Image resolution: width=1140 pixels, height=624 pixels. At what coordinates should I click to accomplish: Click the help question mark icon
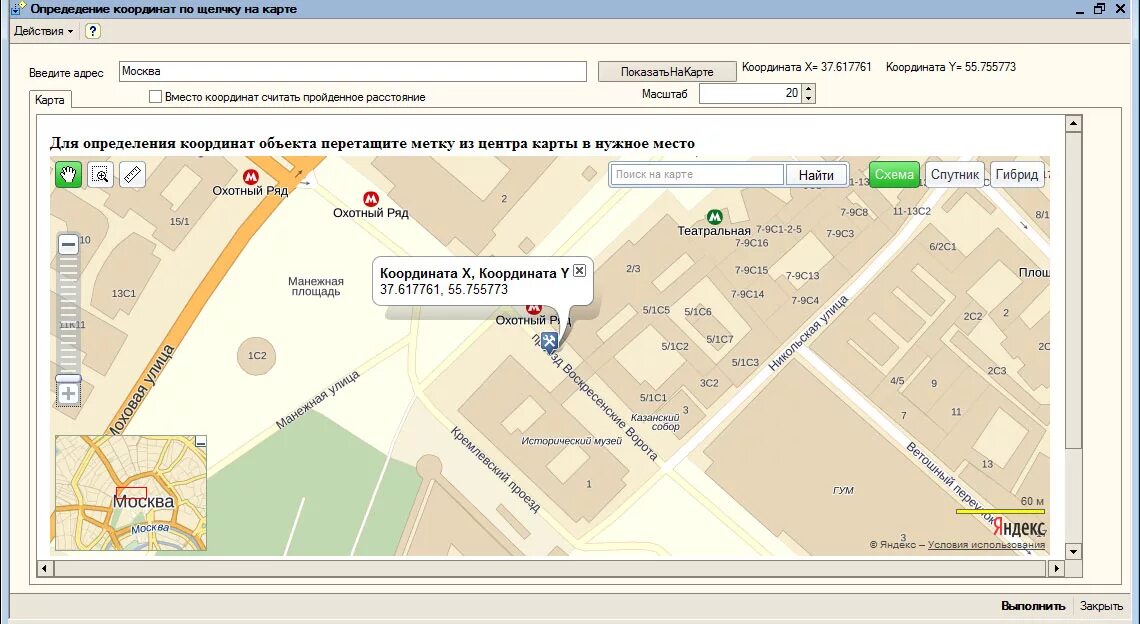click(92, 31)
